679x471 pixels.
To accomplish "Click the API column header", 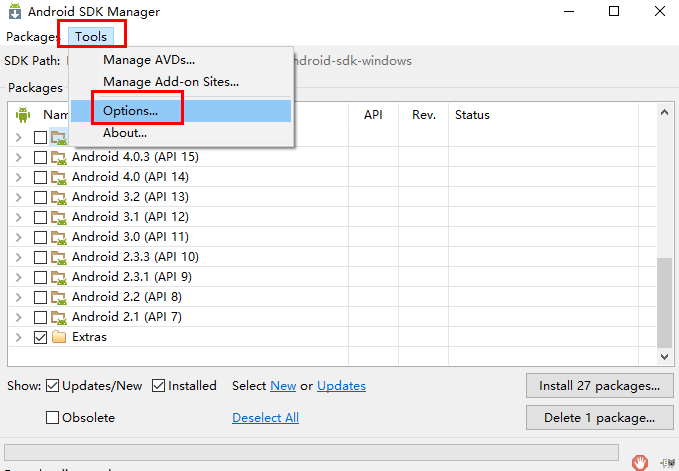I will (373, 115).
